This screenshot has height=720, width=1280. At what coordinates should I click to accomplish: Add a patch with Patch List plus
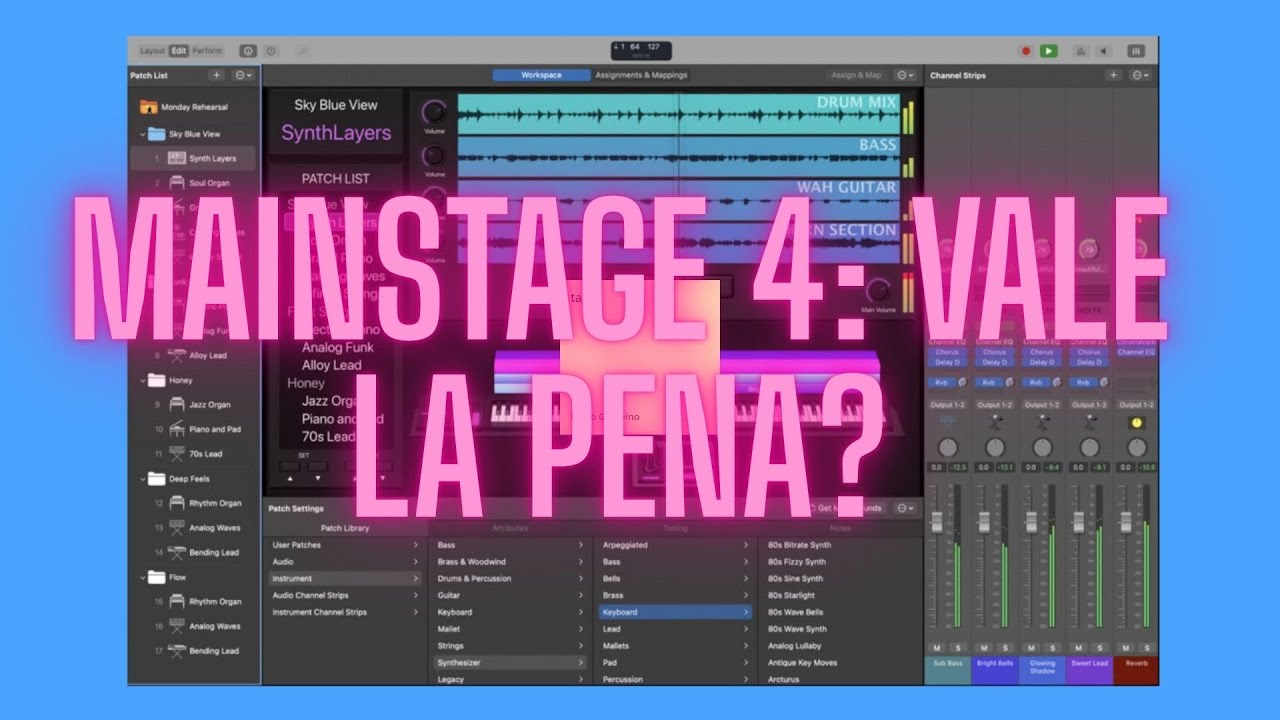coord(216,75)
